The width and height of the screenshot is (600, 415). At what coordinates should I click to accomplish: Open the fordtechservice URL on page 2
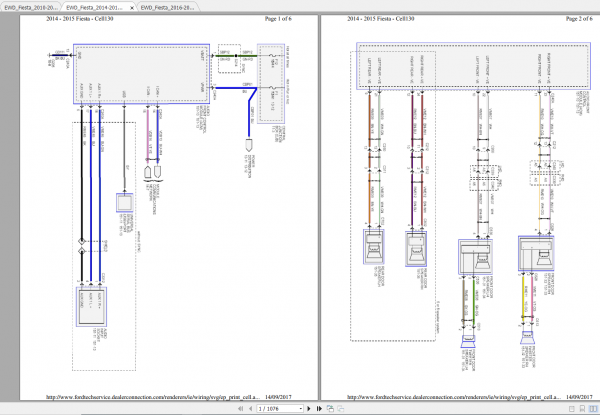[454, 397]
